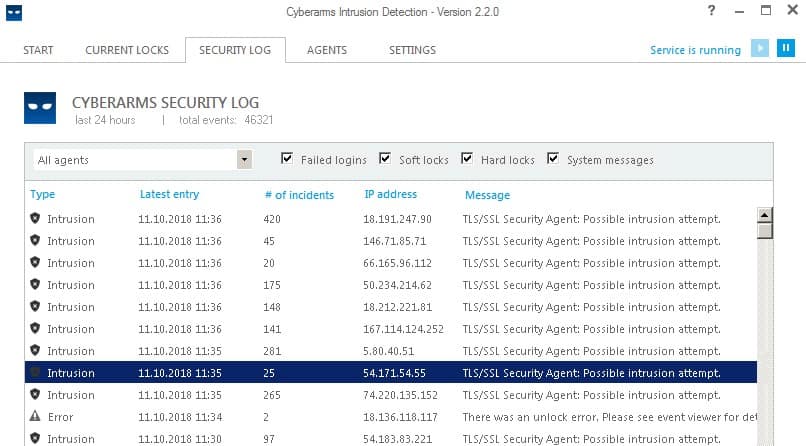Uncheck the Failed logins checkbox

tap(287, 158)
